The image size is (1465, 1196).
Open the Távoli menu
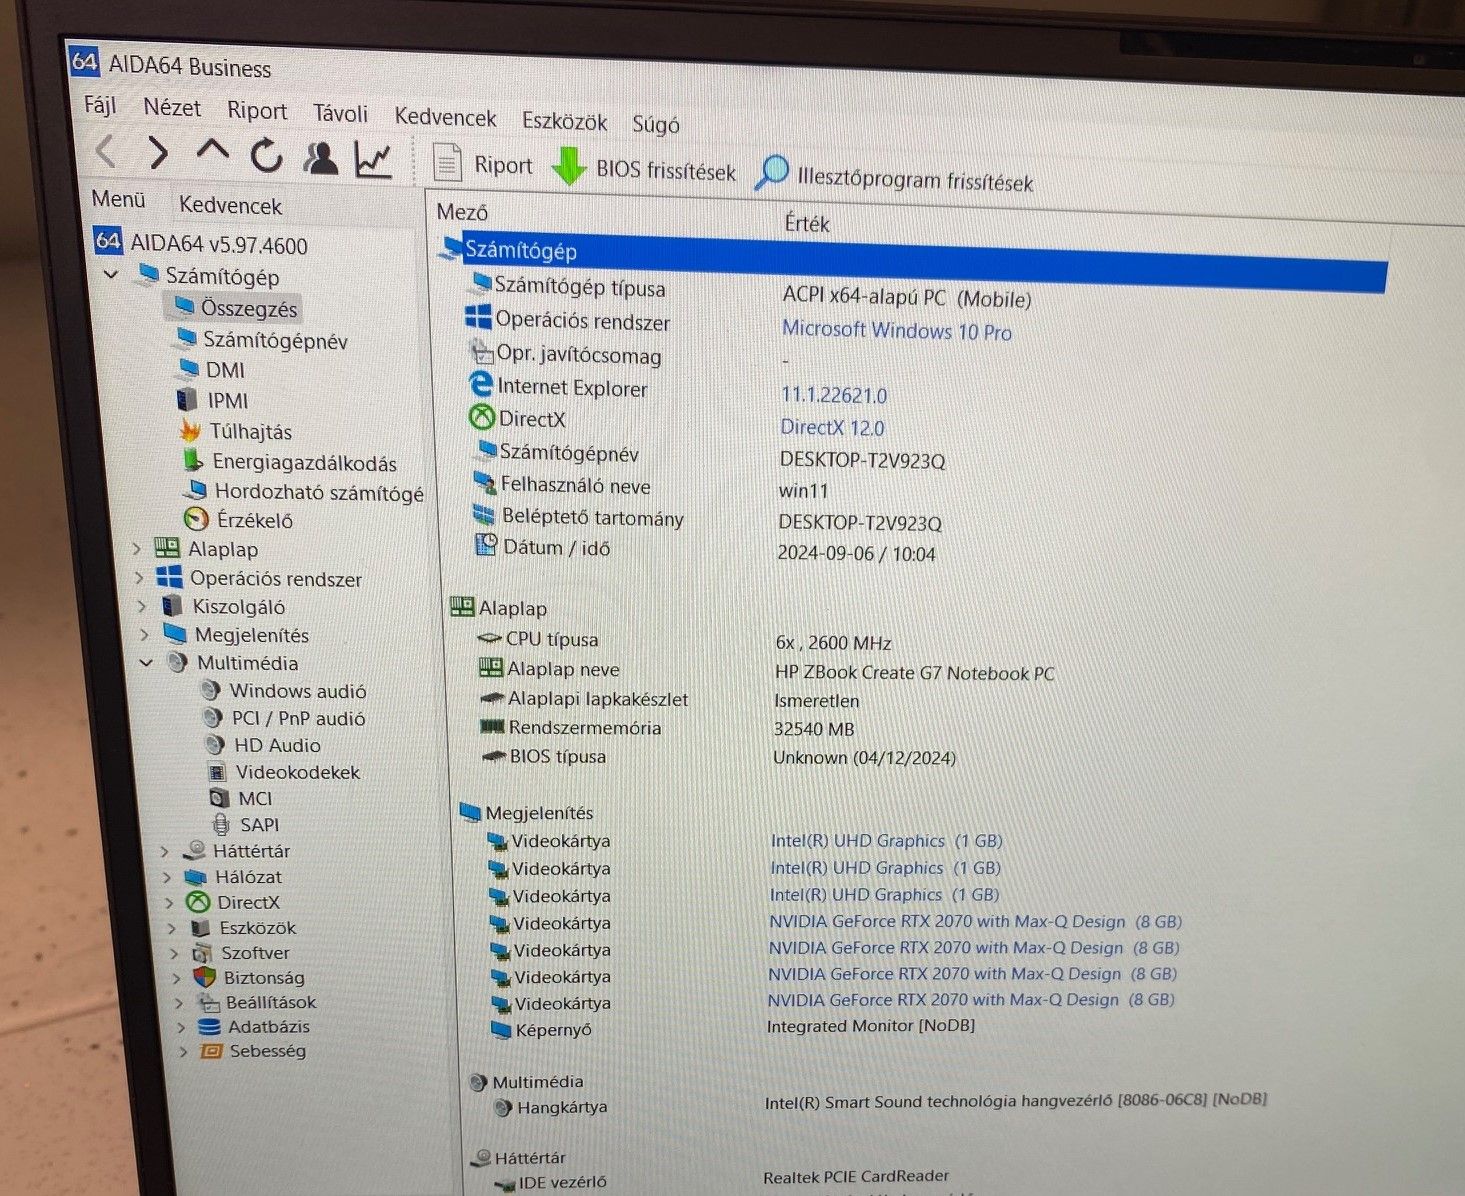coord(340,113)
